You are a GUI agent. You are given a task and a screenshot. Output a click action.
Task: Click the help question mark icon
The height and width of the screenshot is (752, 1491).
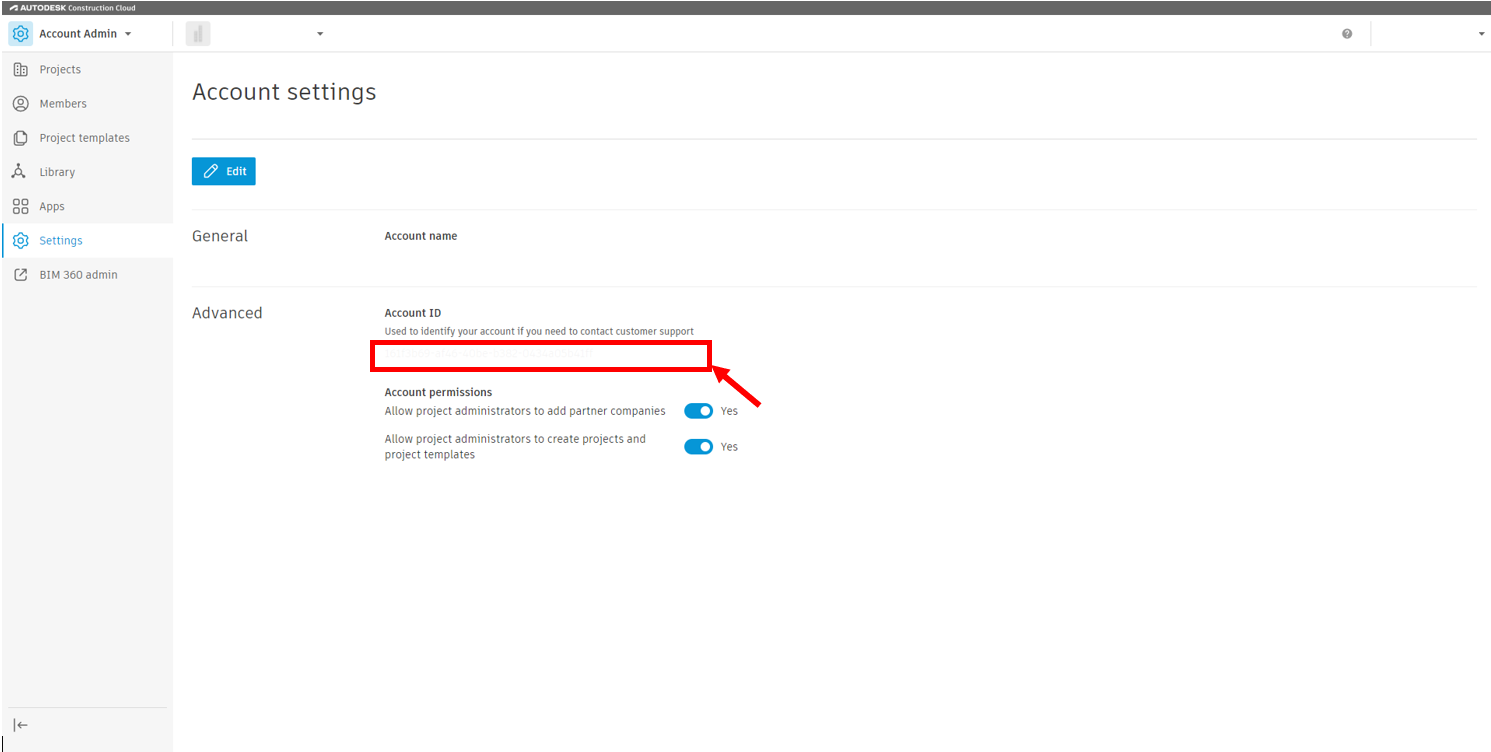tap(1347, 33)
